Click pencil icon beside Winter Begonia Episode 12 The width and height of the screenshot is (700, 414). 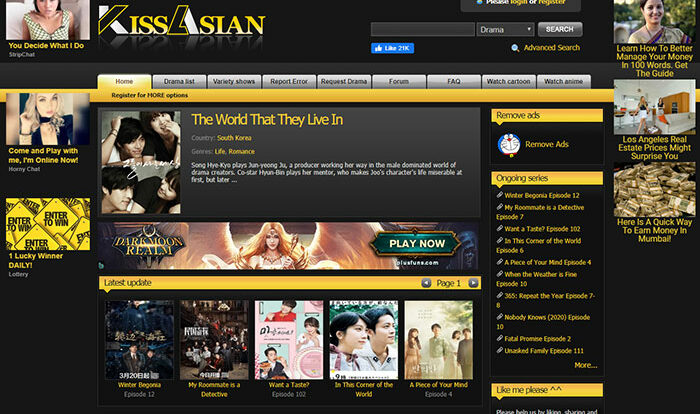point(500,195)
